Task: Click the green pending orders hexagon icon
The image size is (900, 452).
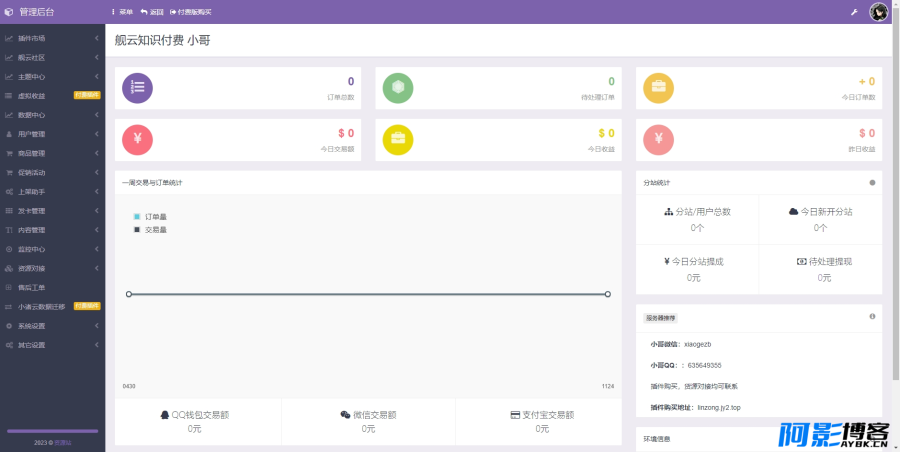Action: pyautogui.click(x=398, y=88)
